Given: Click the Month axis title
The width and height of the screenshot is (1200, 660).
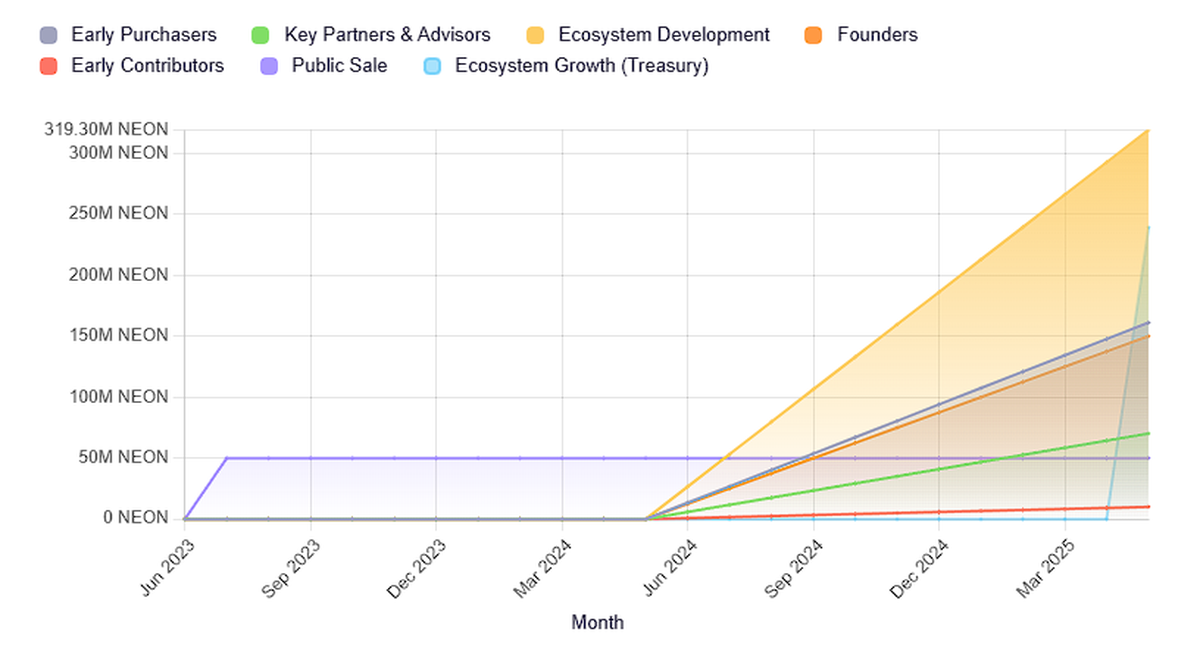Looking at the screenshot, I should coord(597,623).
